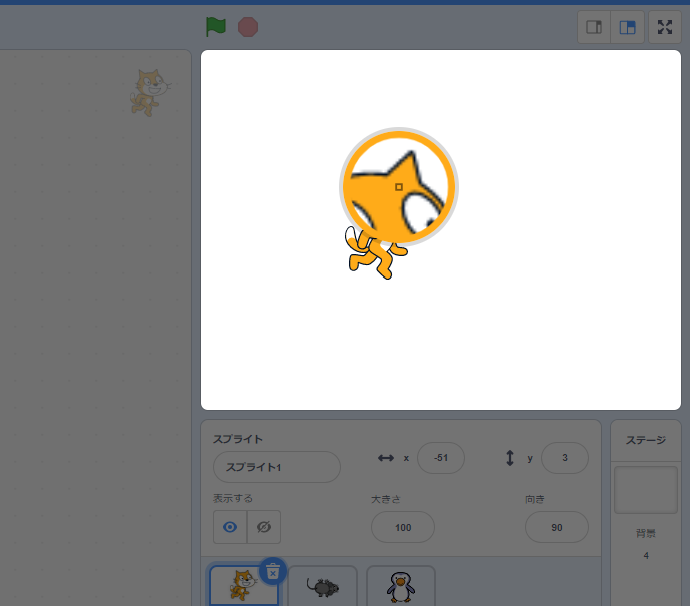
Task: Click the 背景 backdrop label
Action: coord(646,533)
